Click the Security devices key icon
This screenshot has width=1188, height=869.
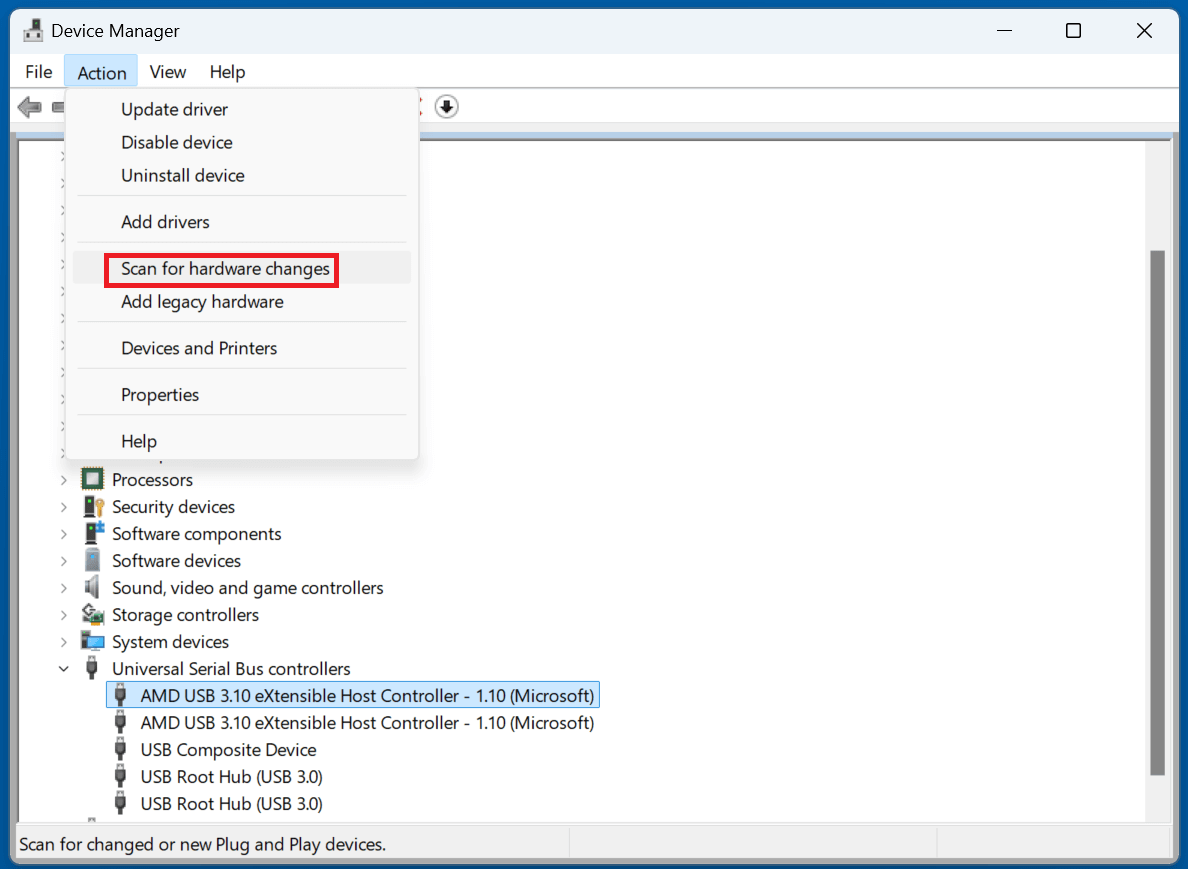tap(93, 507)
